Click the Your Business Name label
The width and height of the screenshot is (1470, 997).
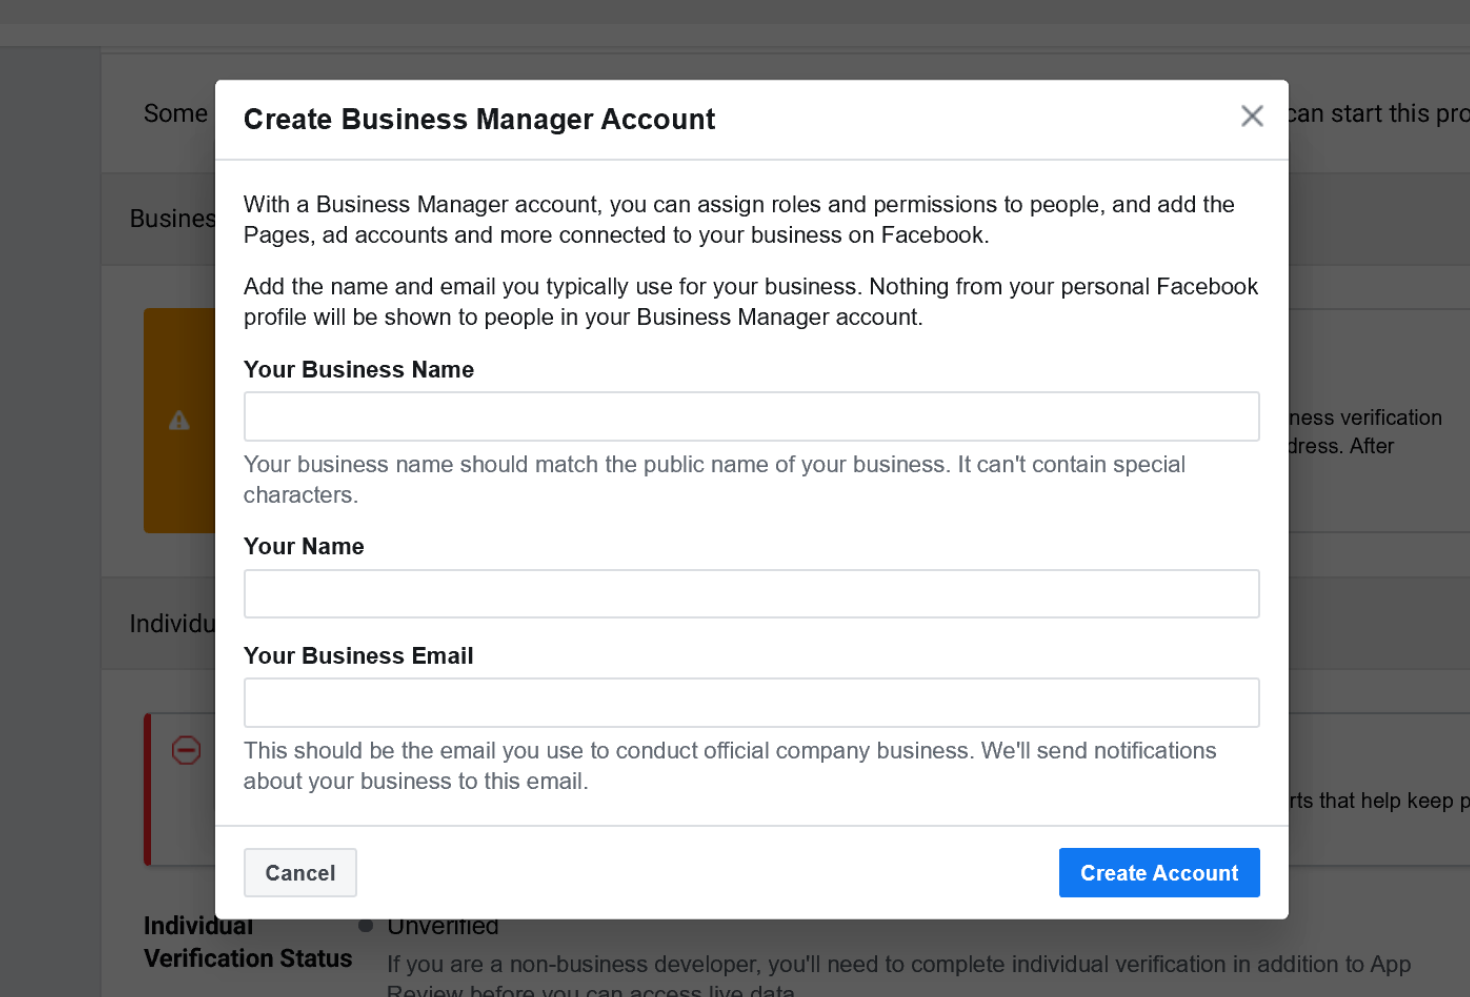tap(359, 370)
